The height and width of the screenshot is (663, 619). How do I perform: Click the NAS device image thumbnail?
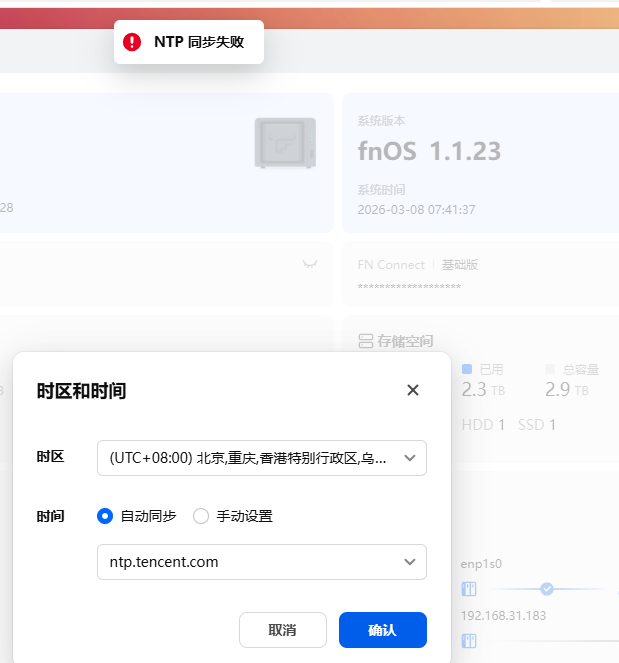[x=285, y=143]
